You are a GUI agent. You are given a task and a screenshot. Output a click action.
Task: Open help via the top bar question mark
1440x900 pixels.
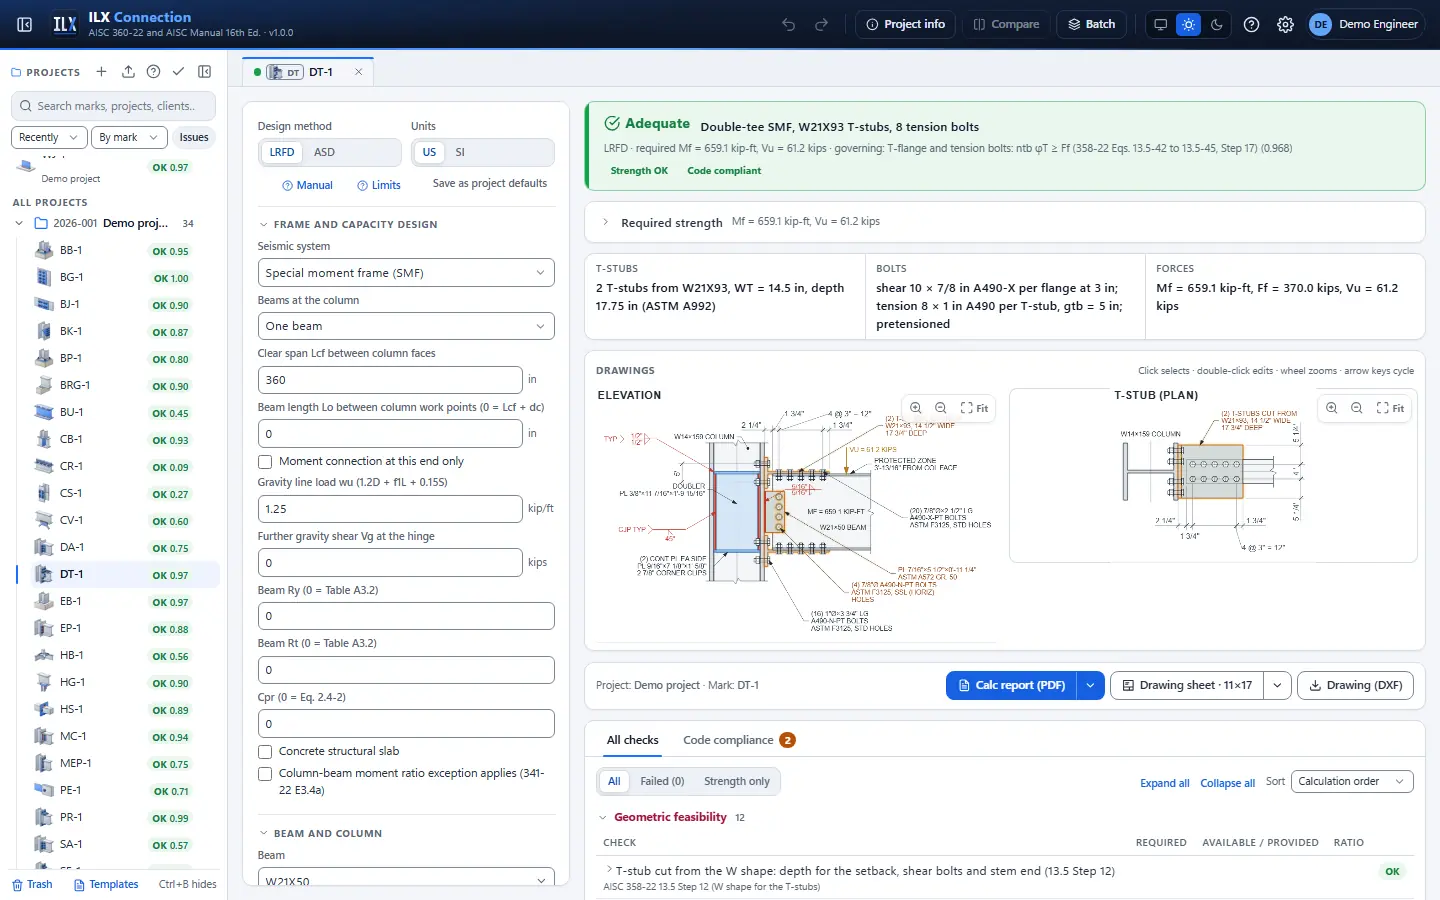tap(1251, 24)
